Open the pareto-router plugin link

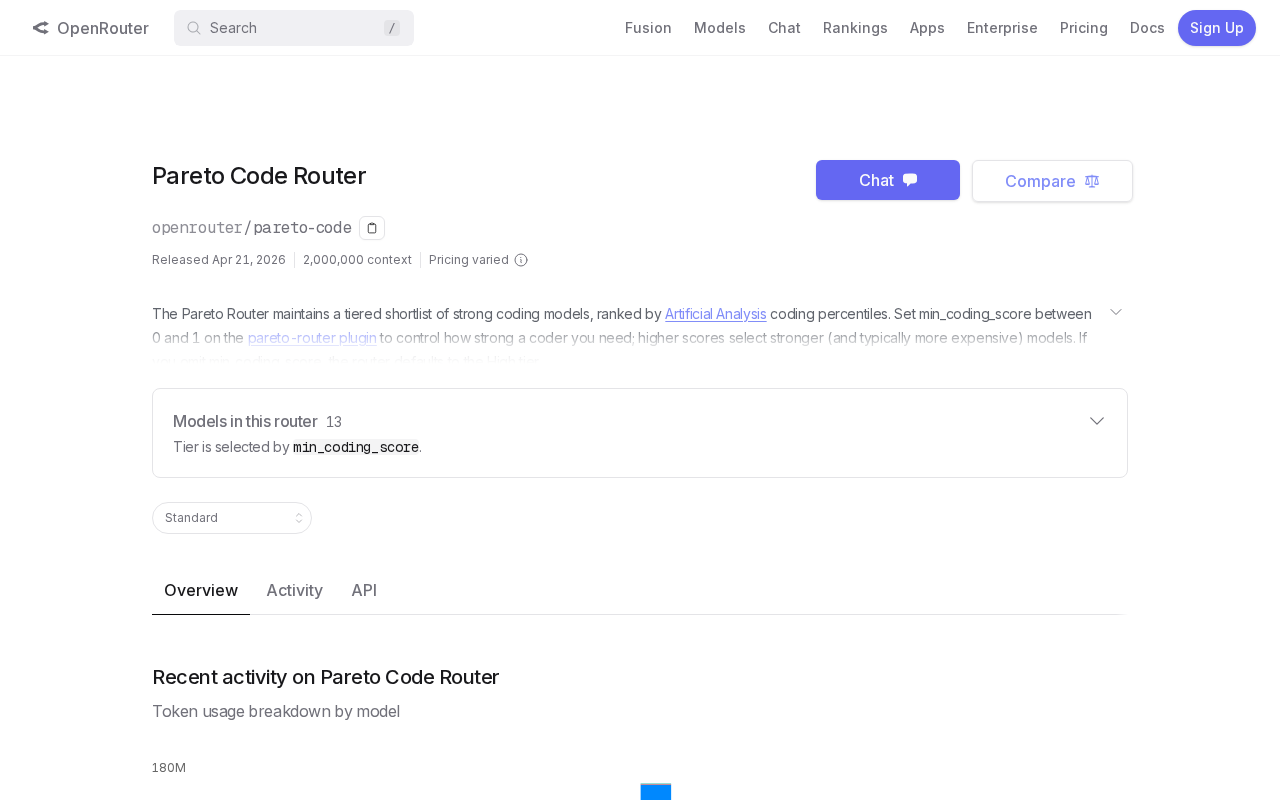[x=312, y=338]
